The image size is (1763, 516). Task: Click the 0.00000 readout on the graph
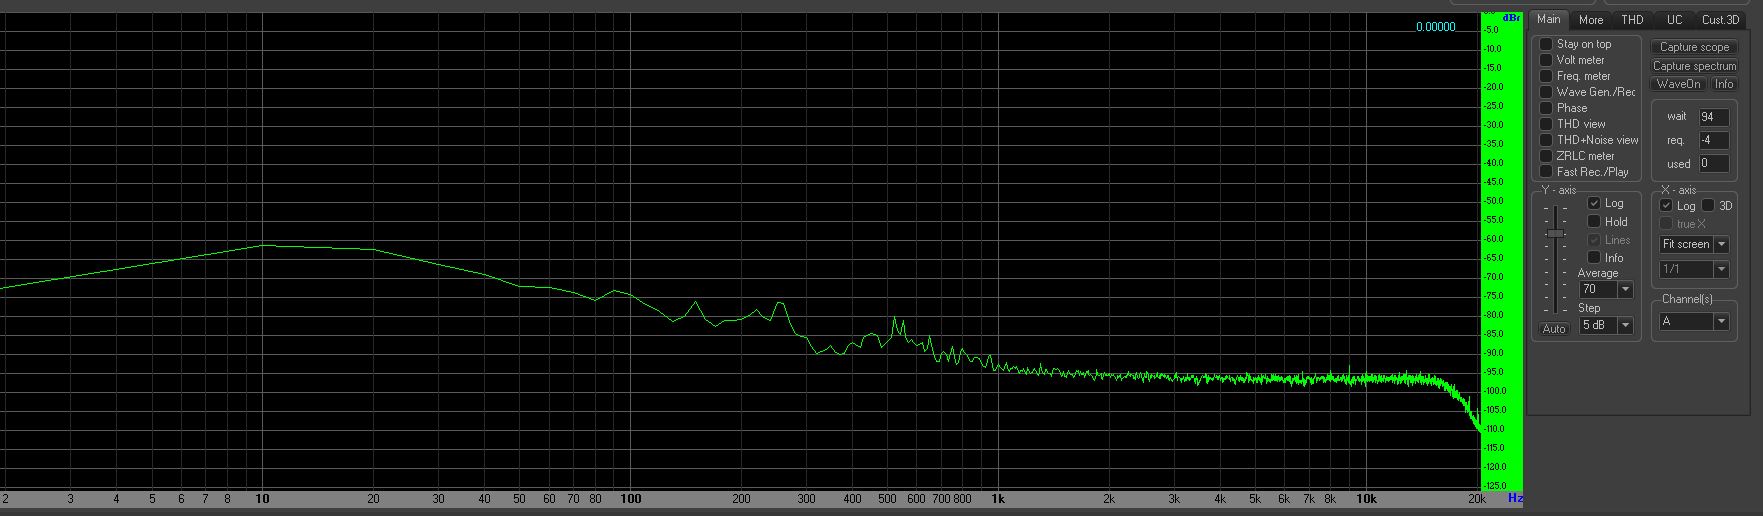coord(1435,27)
